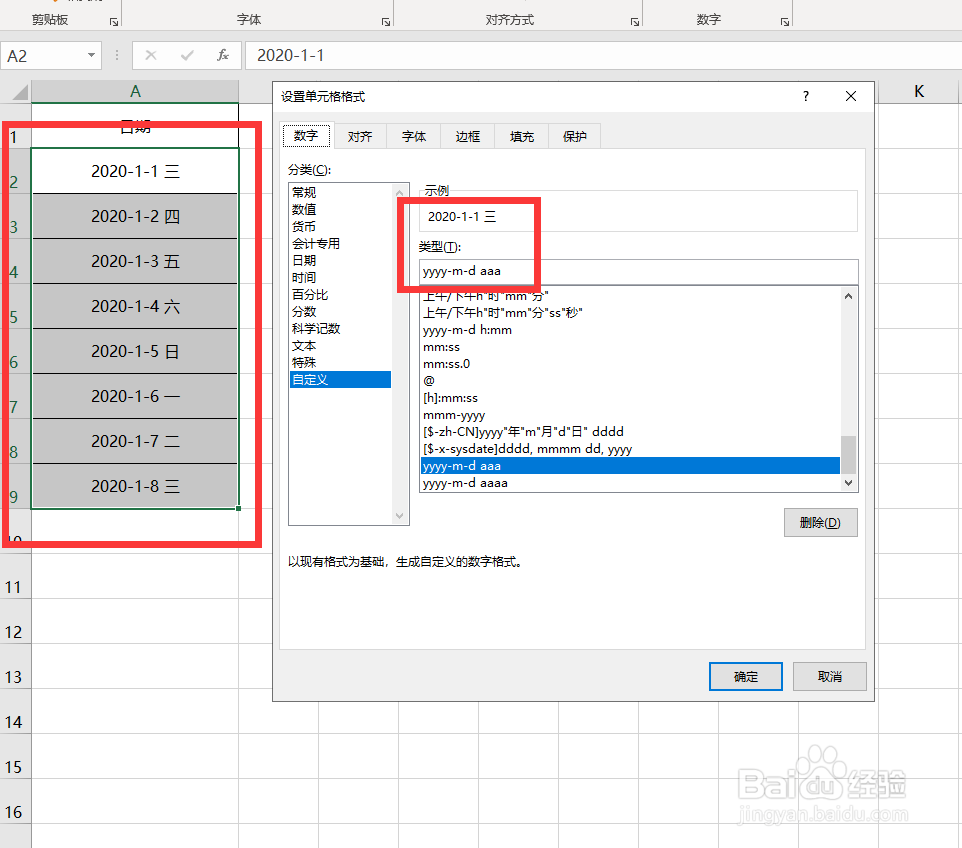Close the Format Cells dialog
This screenshot has width=962, height=848.
point(850,96)
